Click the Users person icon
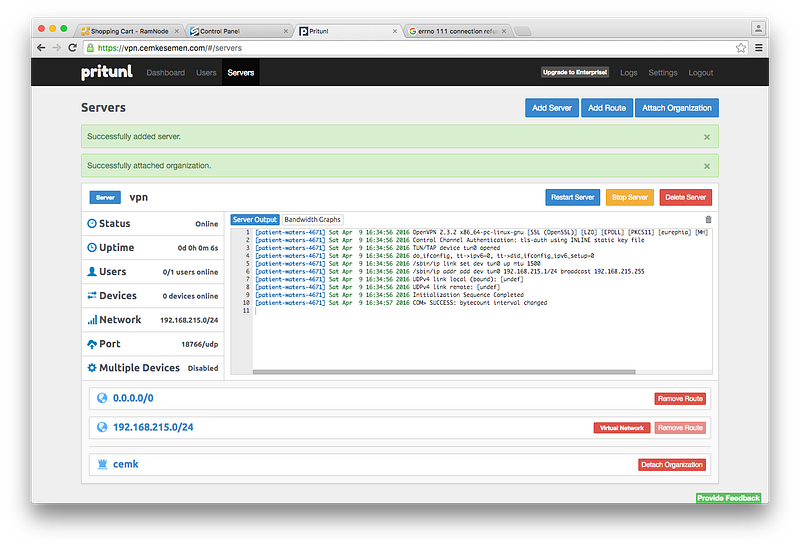This screenshot has height=548, width=800. click(x=92, y=271)
